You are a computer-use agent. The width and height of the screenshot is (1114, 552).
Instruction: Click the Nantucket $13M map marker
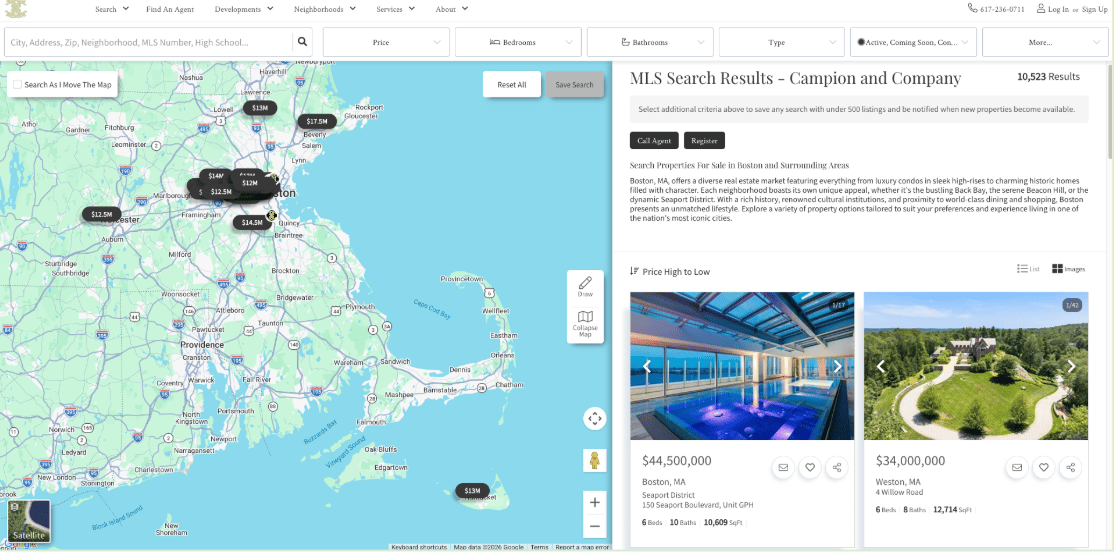point(472,490)
